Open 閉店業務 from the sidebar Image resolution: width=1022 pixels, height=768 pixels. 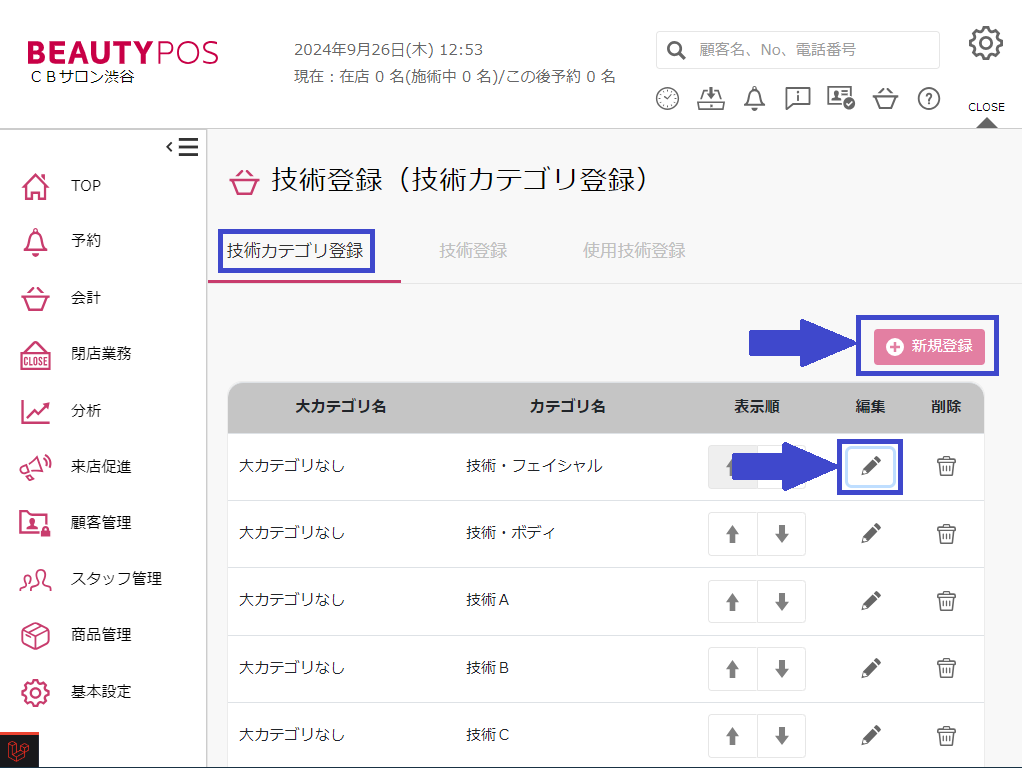(x=100, y=353)
